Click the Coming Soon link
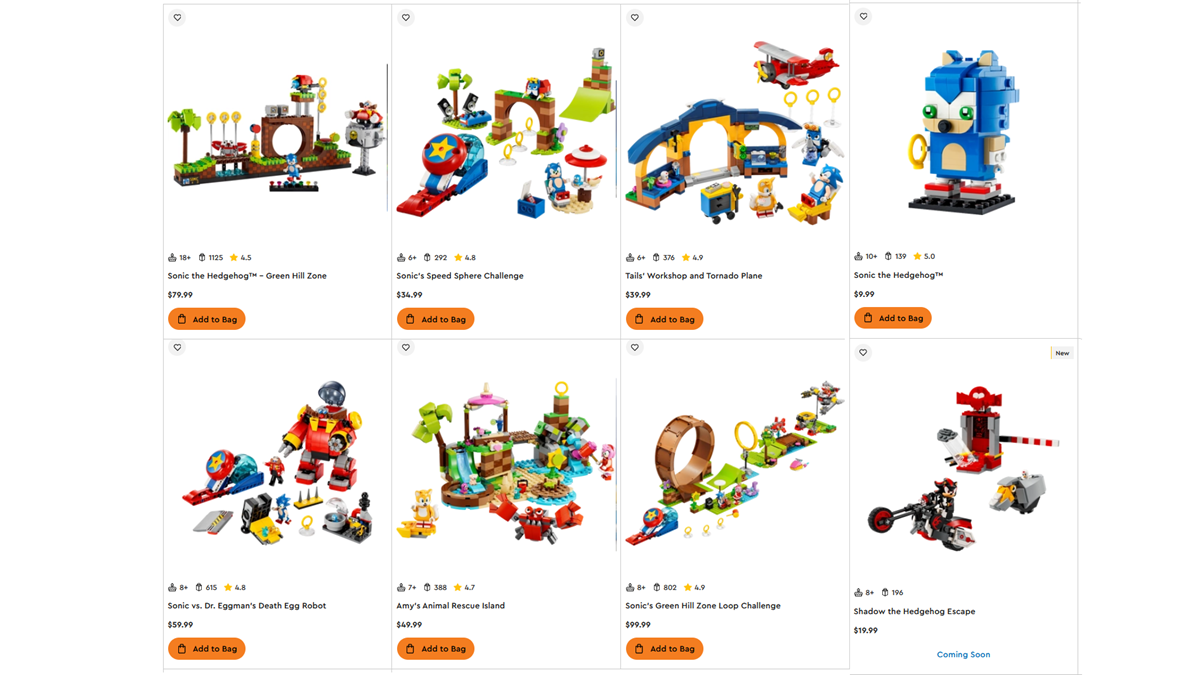The width and height of the screenshot is (1200, 675). point(964,654)
